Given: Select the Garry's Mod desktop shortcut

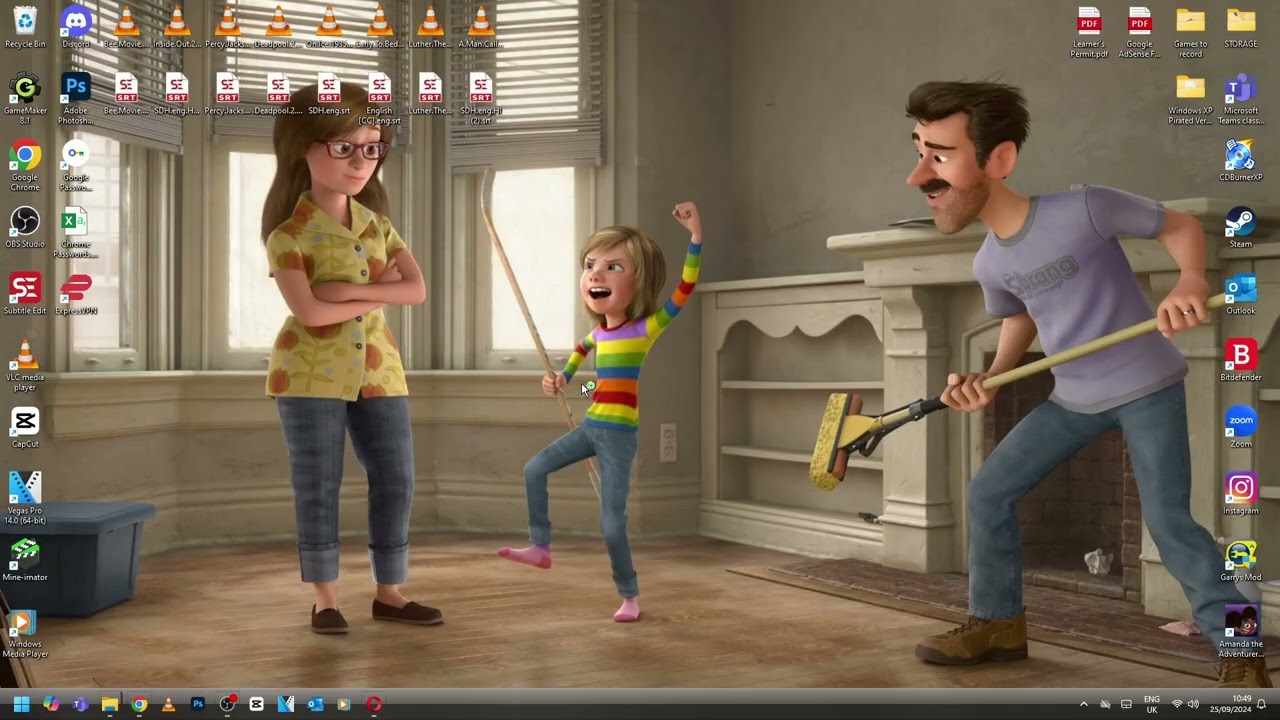Looking at the screenshot, I should (1241, 560).
